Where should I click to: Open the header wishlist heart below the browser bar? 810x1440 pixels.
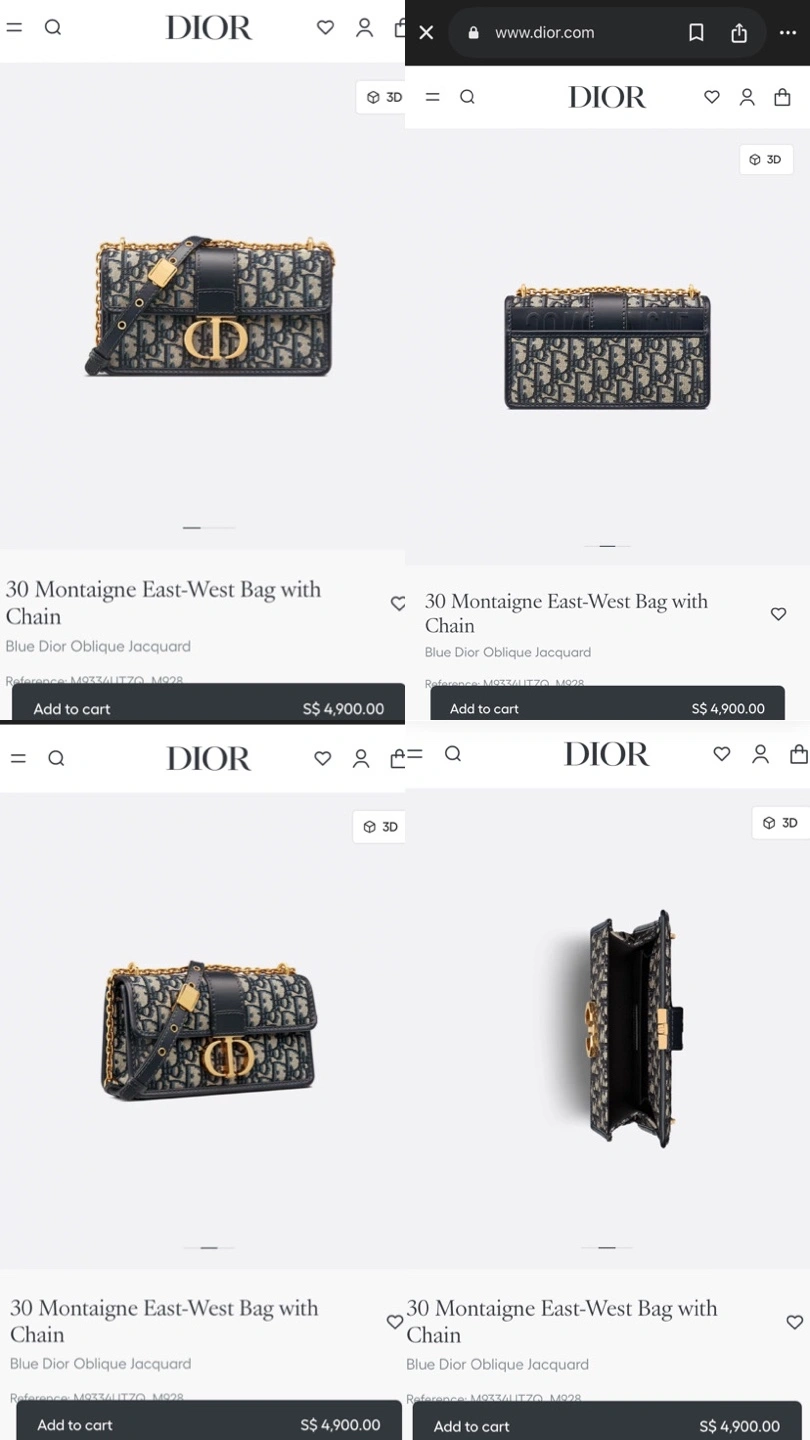click(x=712, y=97)
